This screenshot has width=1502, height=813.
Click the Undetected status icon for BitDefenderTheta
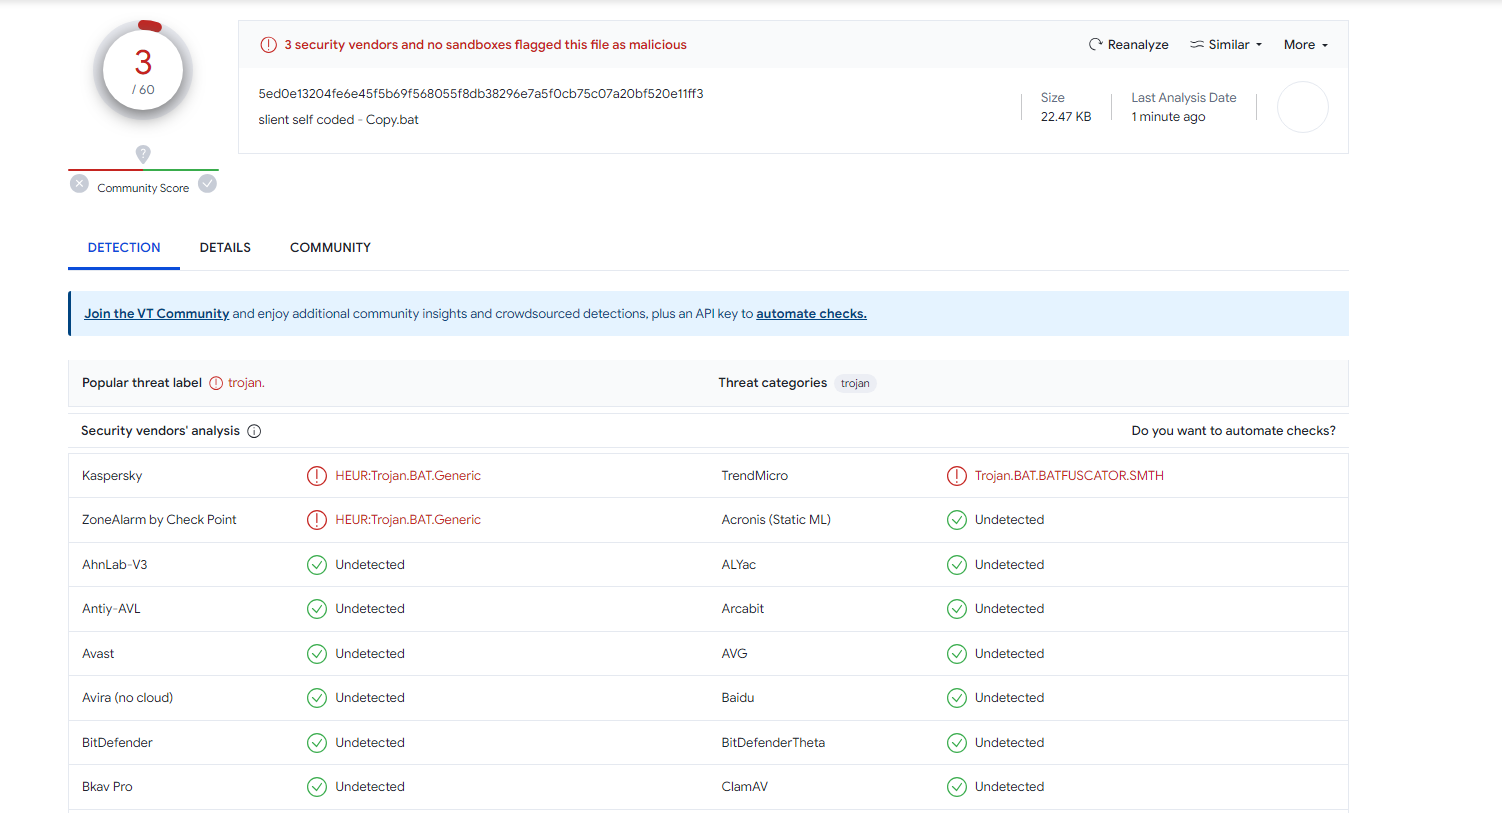[x=957, y=742]
